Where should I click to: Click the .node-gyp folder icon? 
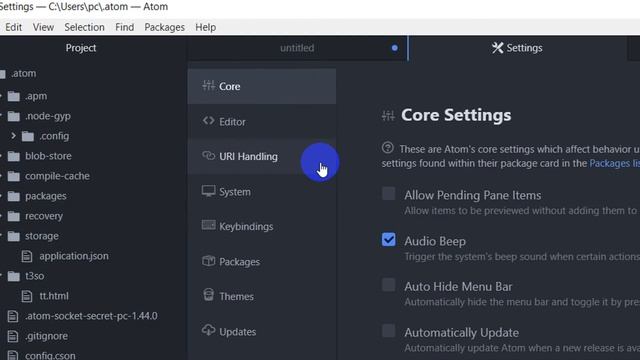pos(13,116)
